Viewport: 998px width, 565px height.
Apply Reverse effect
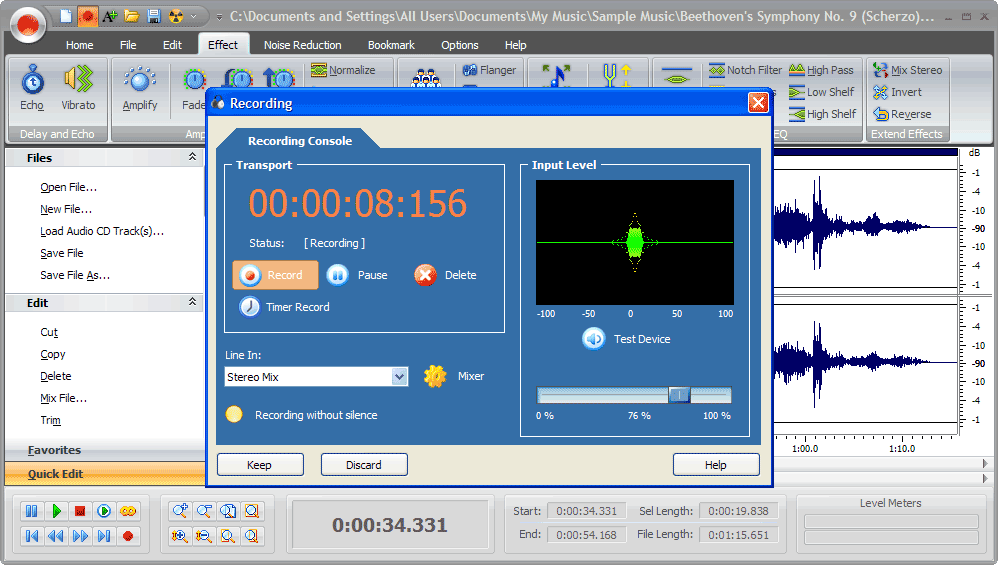(x=902, y=115)
